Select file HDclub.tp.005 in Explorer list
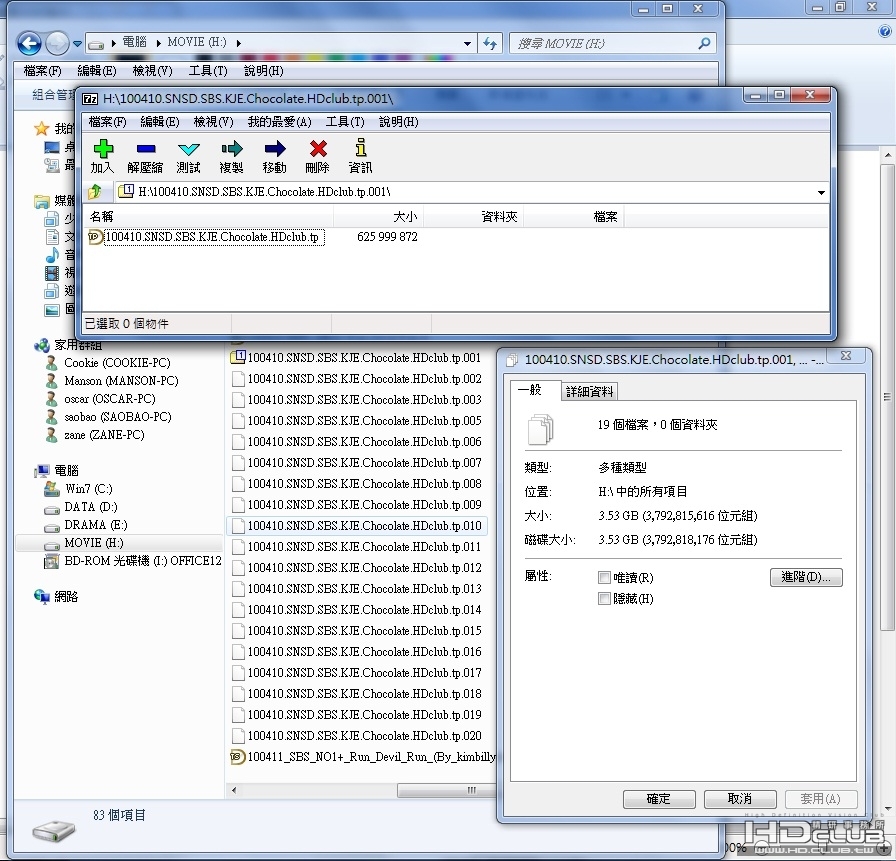The height and width of the screenshot is (861, 896). 357,421
